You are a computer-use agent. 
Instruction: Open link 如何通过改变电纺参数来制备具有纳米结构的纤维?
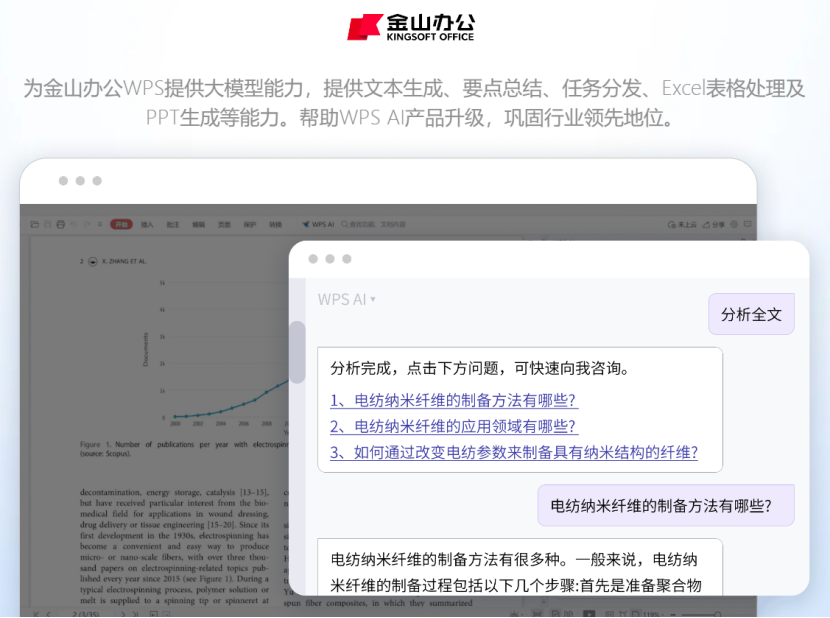(514, 452)
